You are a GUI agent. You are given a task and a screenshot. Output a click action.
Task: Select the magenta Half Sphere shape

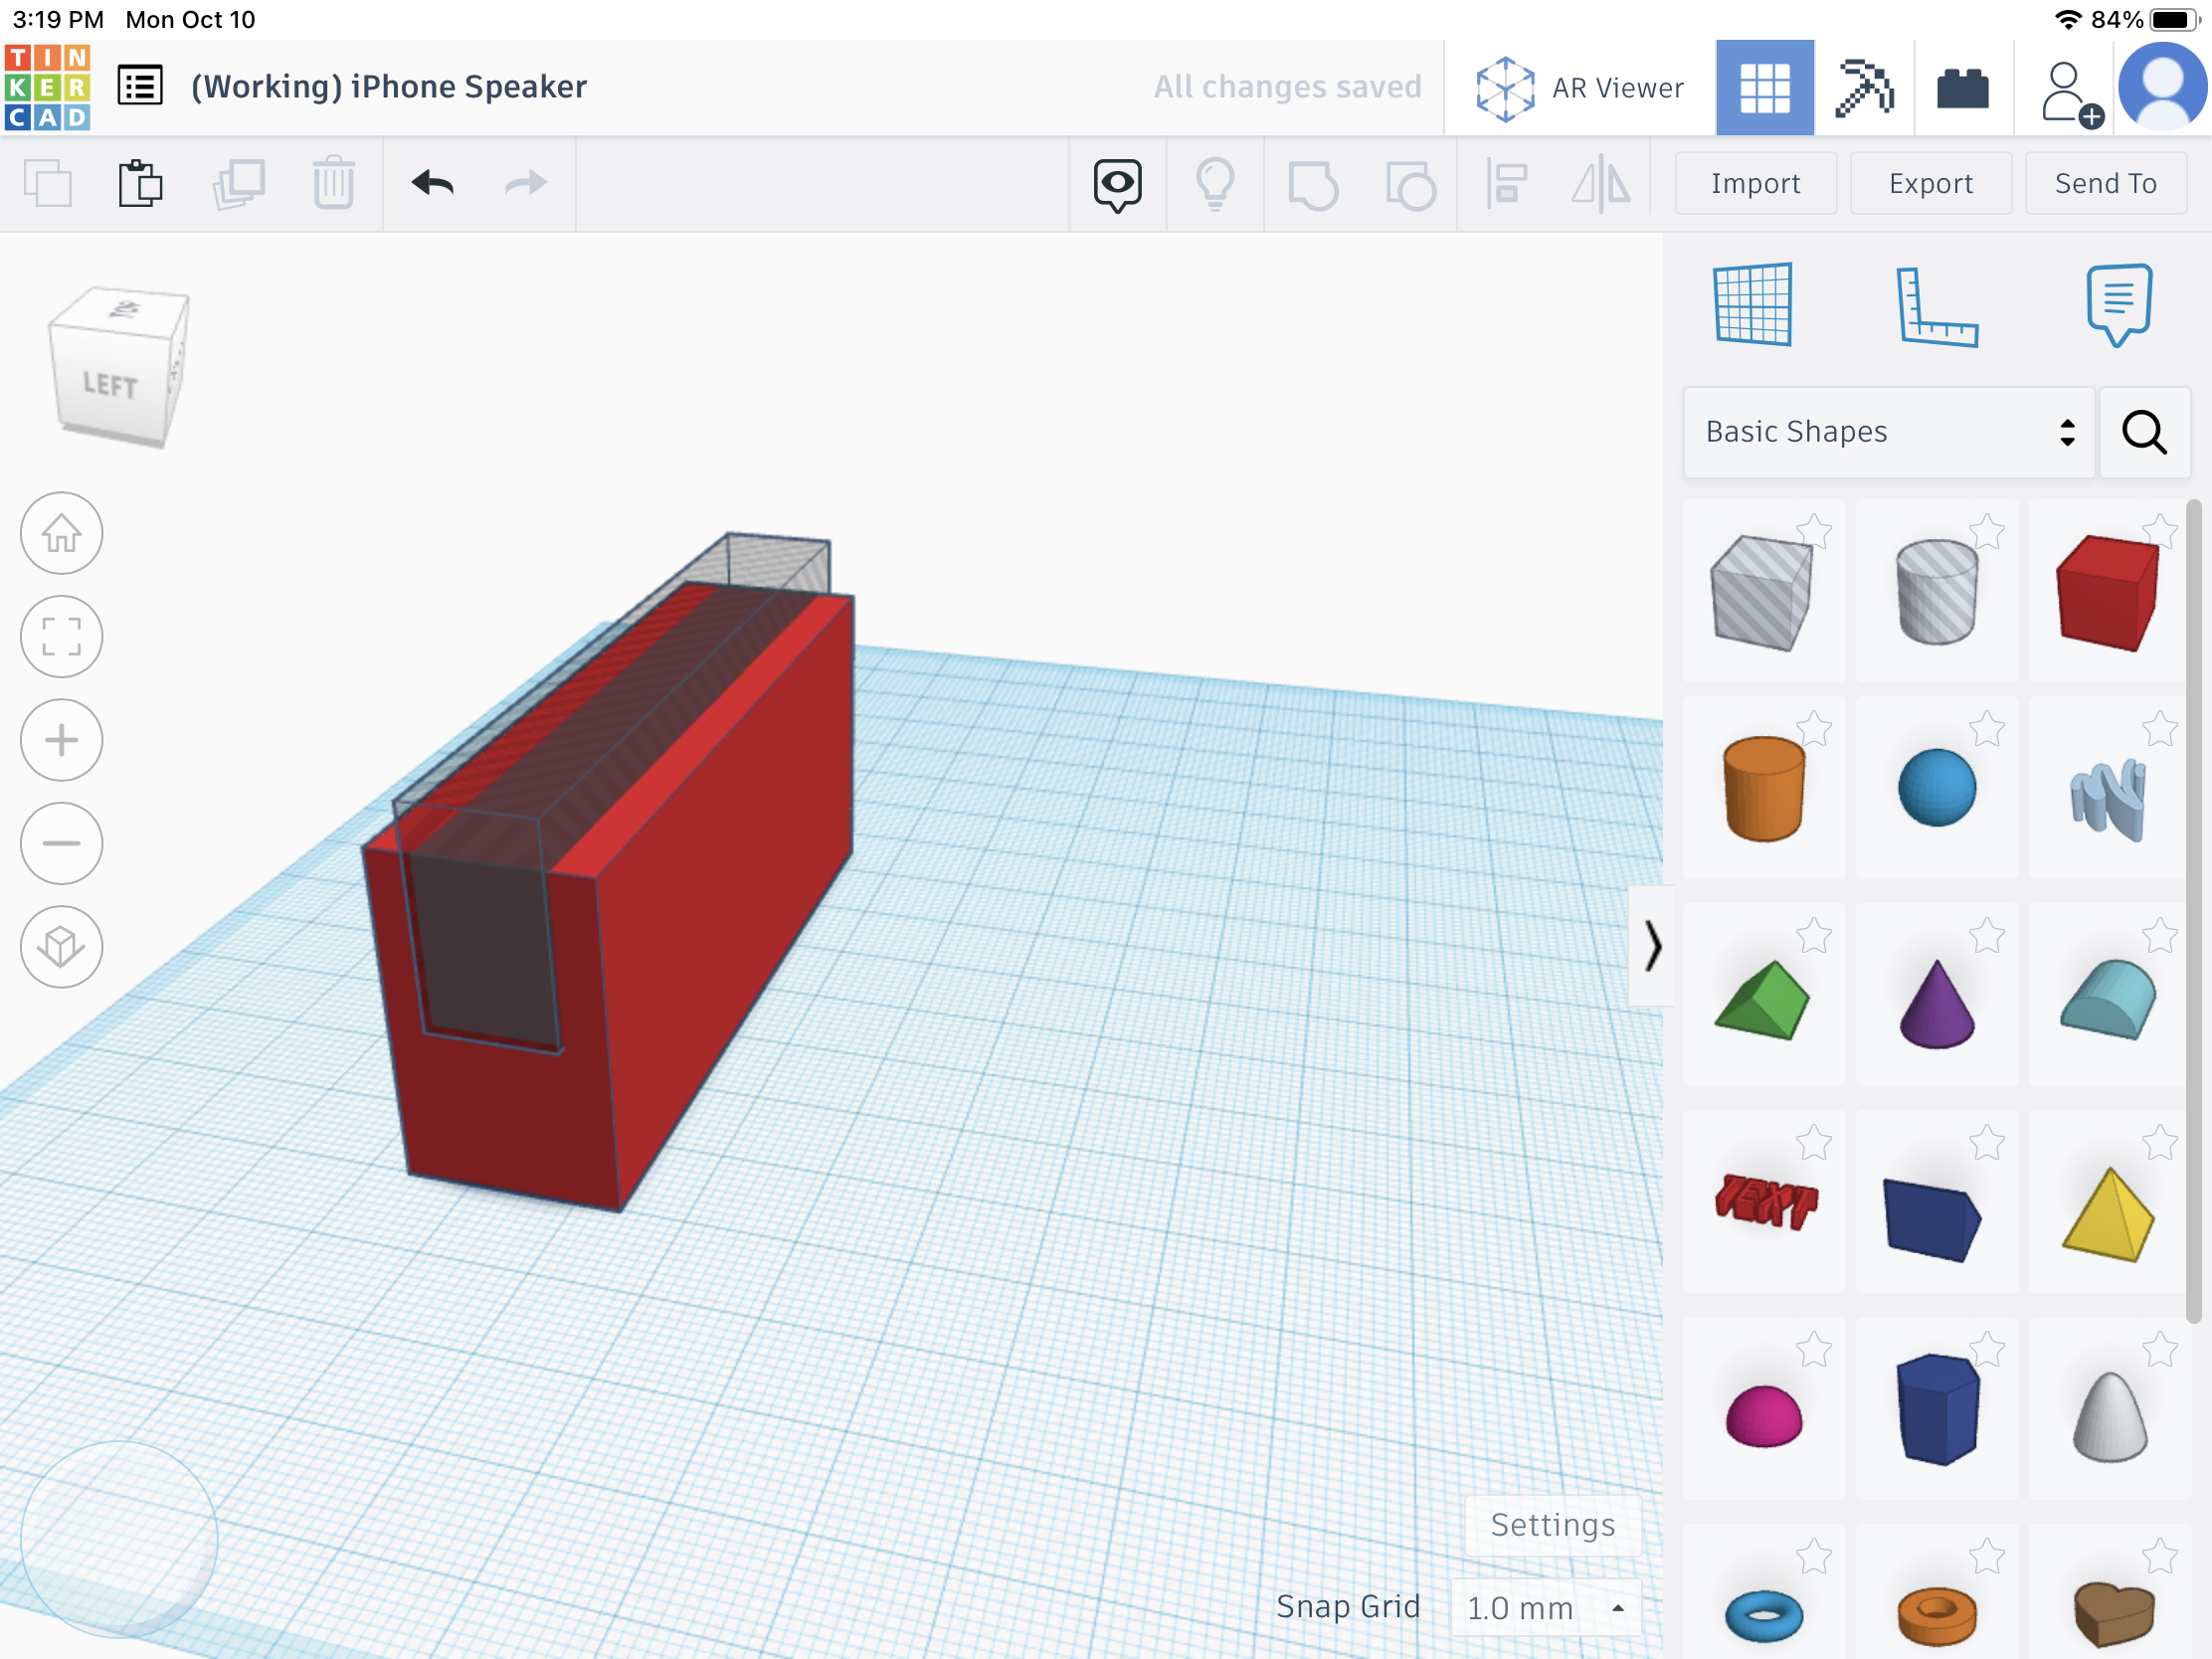coord(1764,1416)
